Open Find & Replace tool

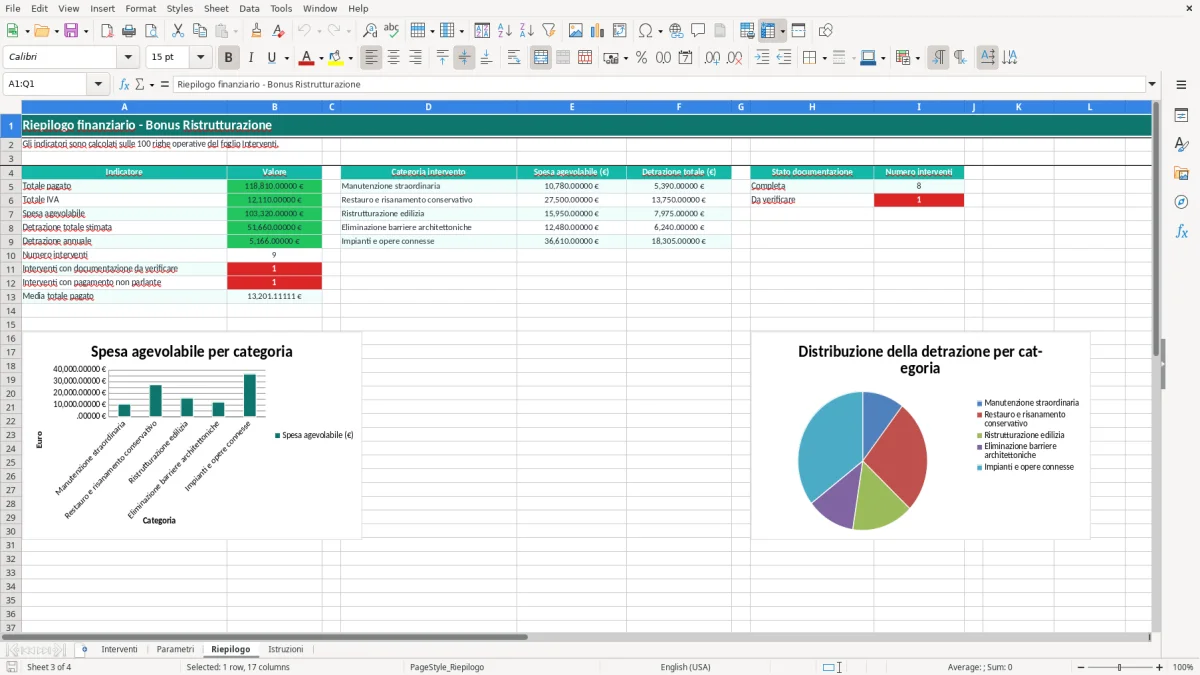coord(370,31)
